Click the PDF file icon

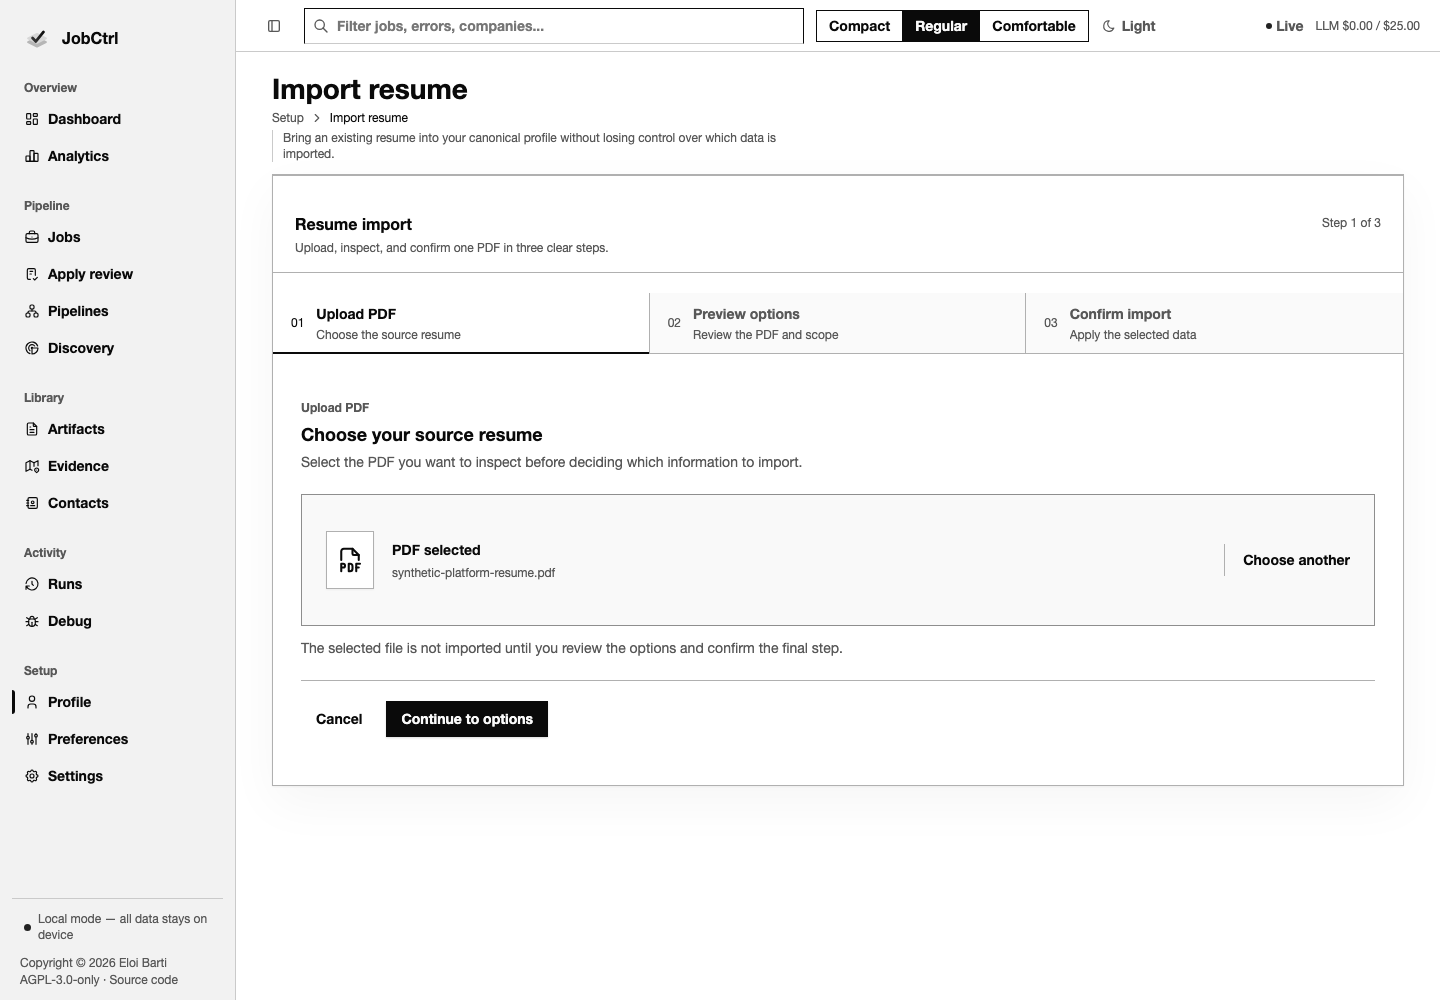coord(350,560)
